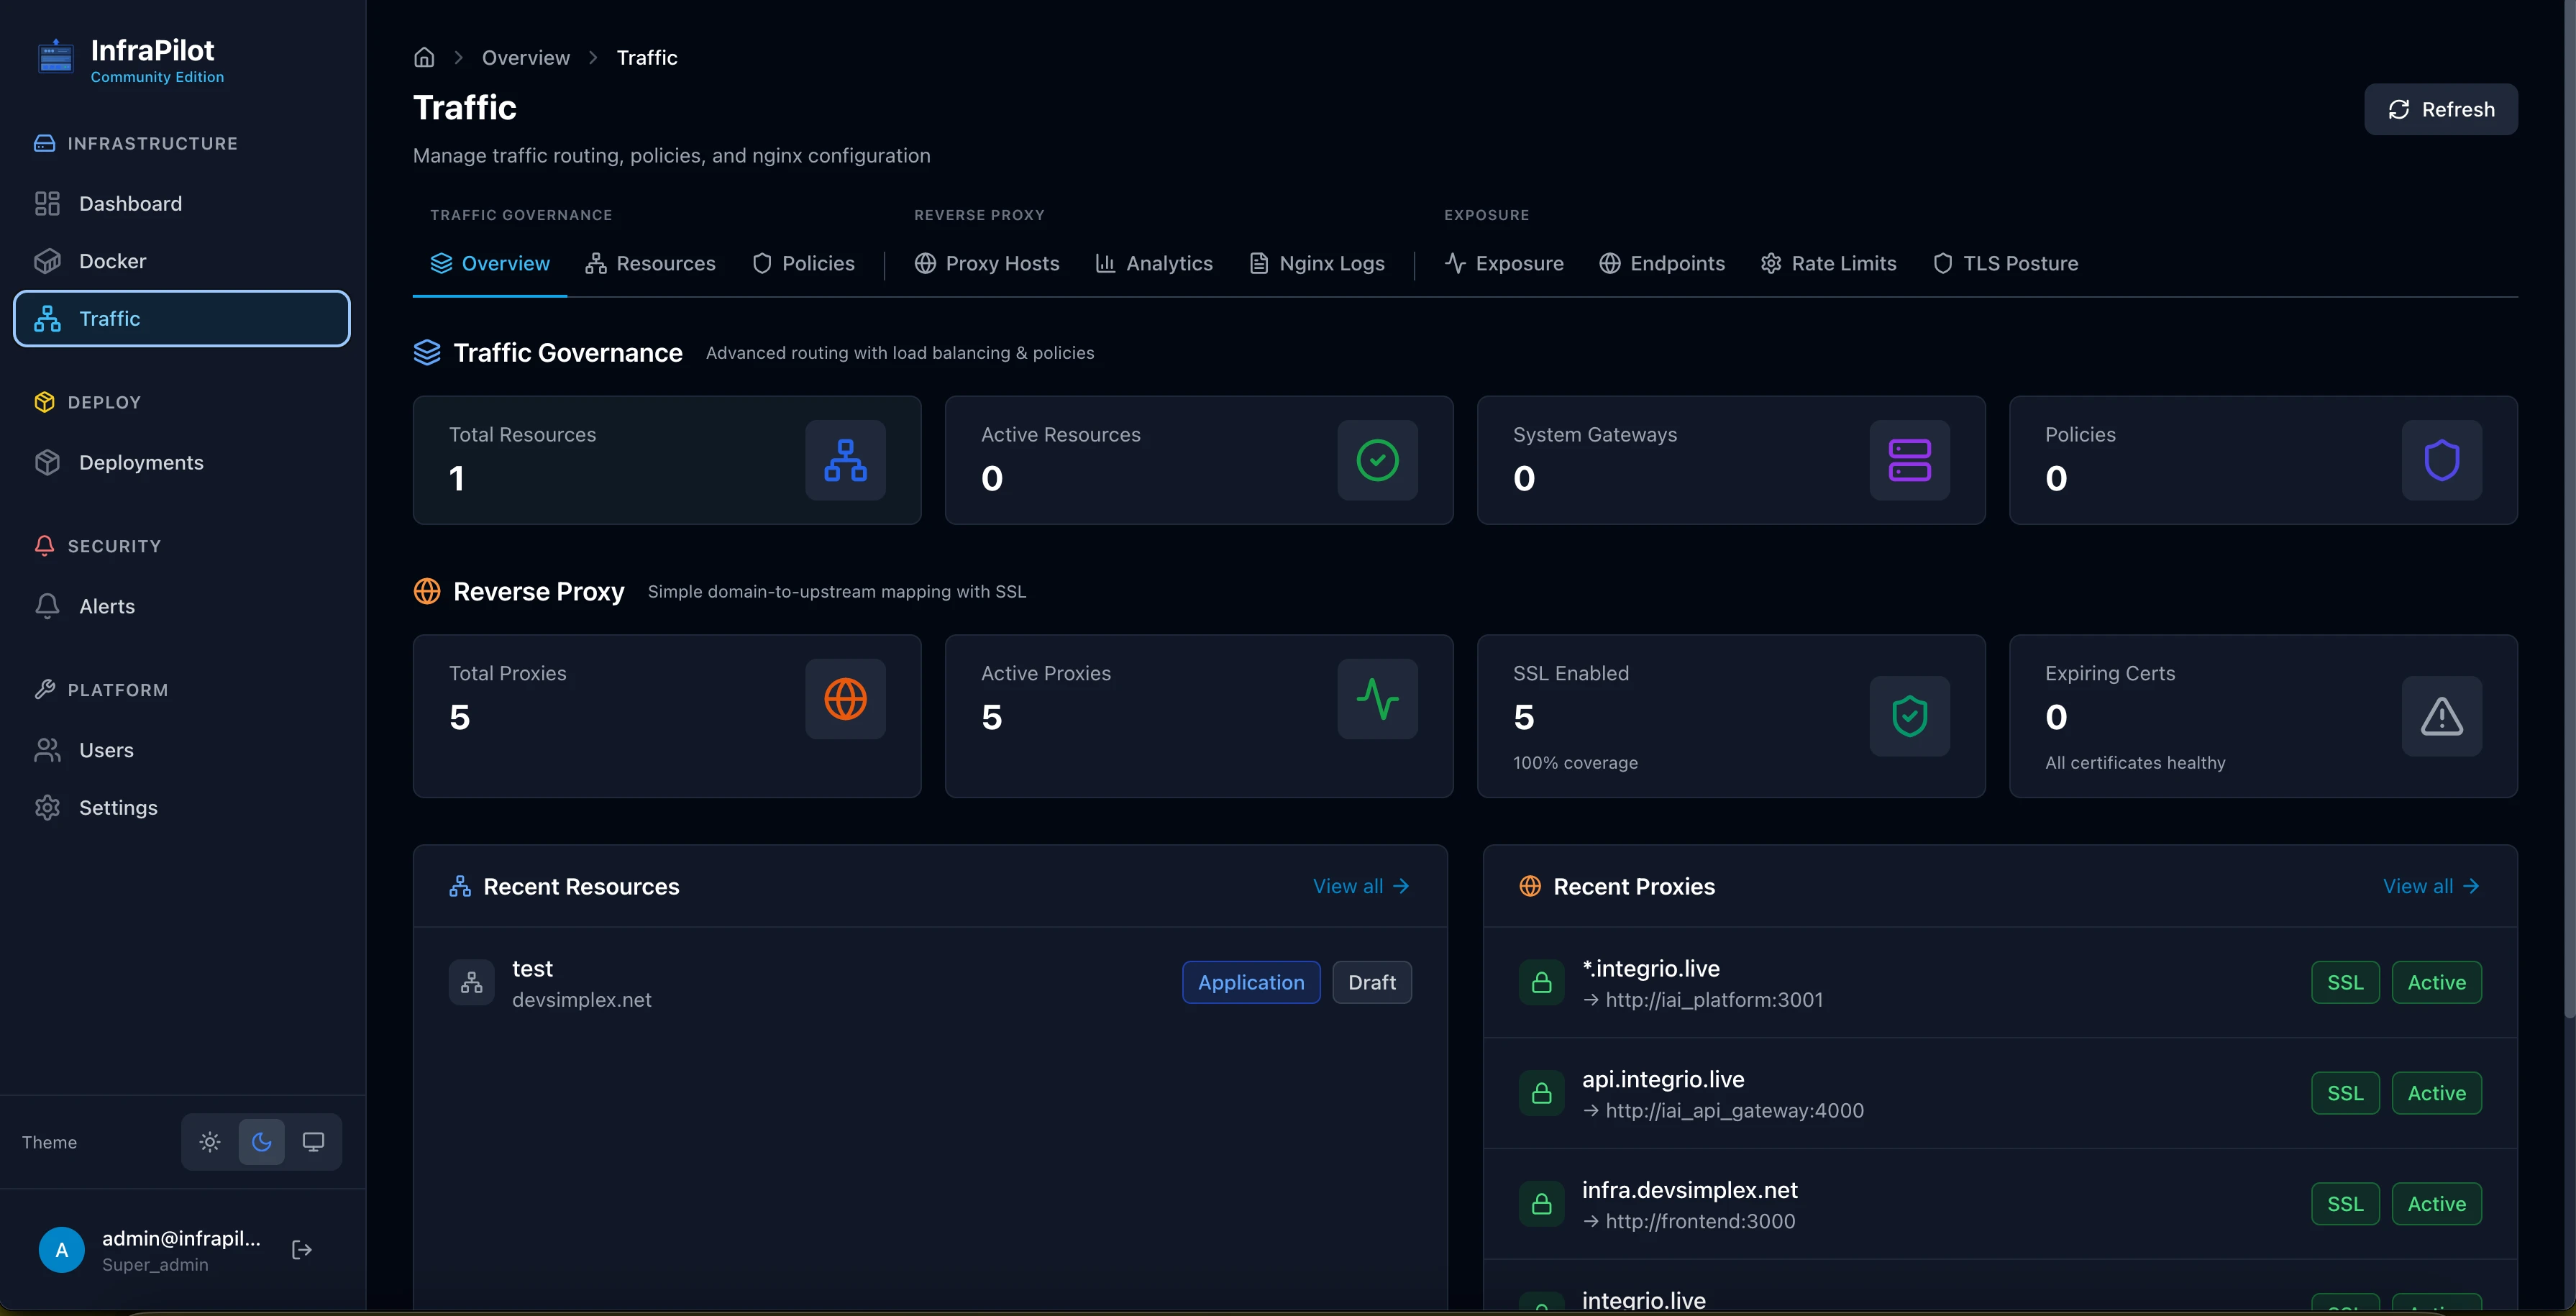This screenshot has width=2576, height=1316.
Task: Open Docker in the sidebar
Action: [112, 261]
